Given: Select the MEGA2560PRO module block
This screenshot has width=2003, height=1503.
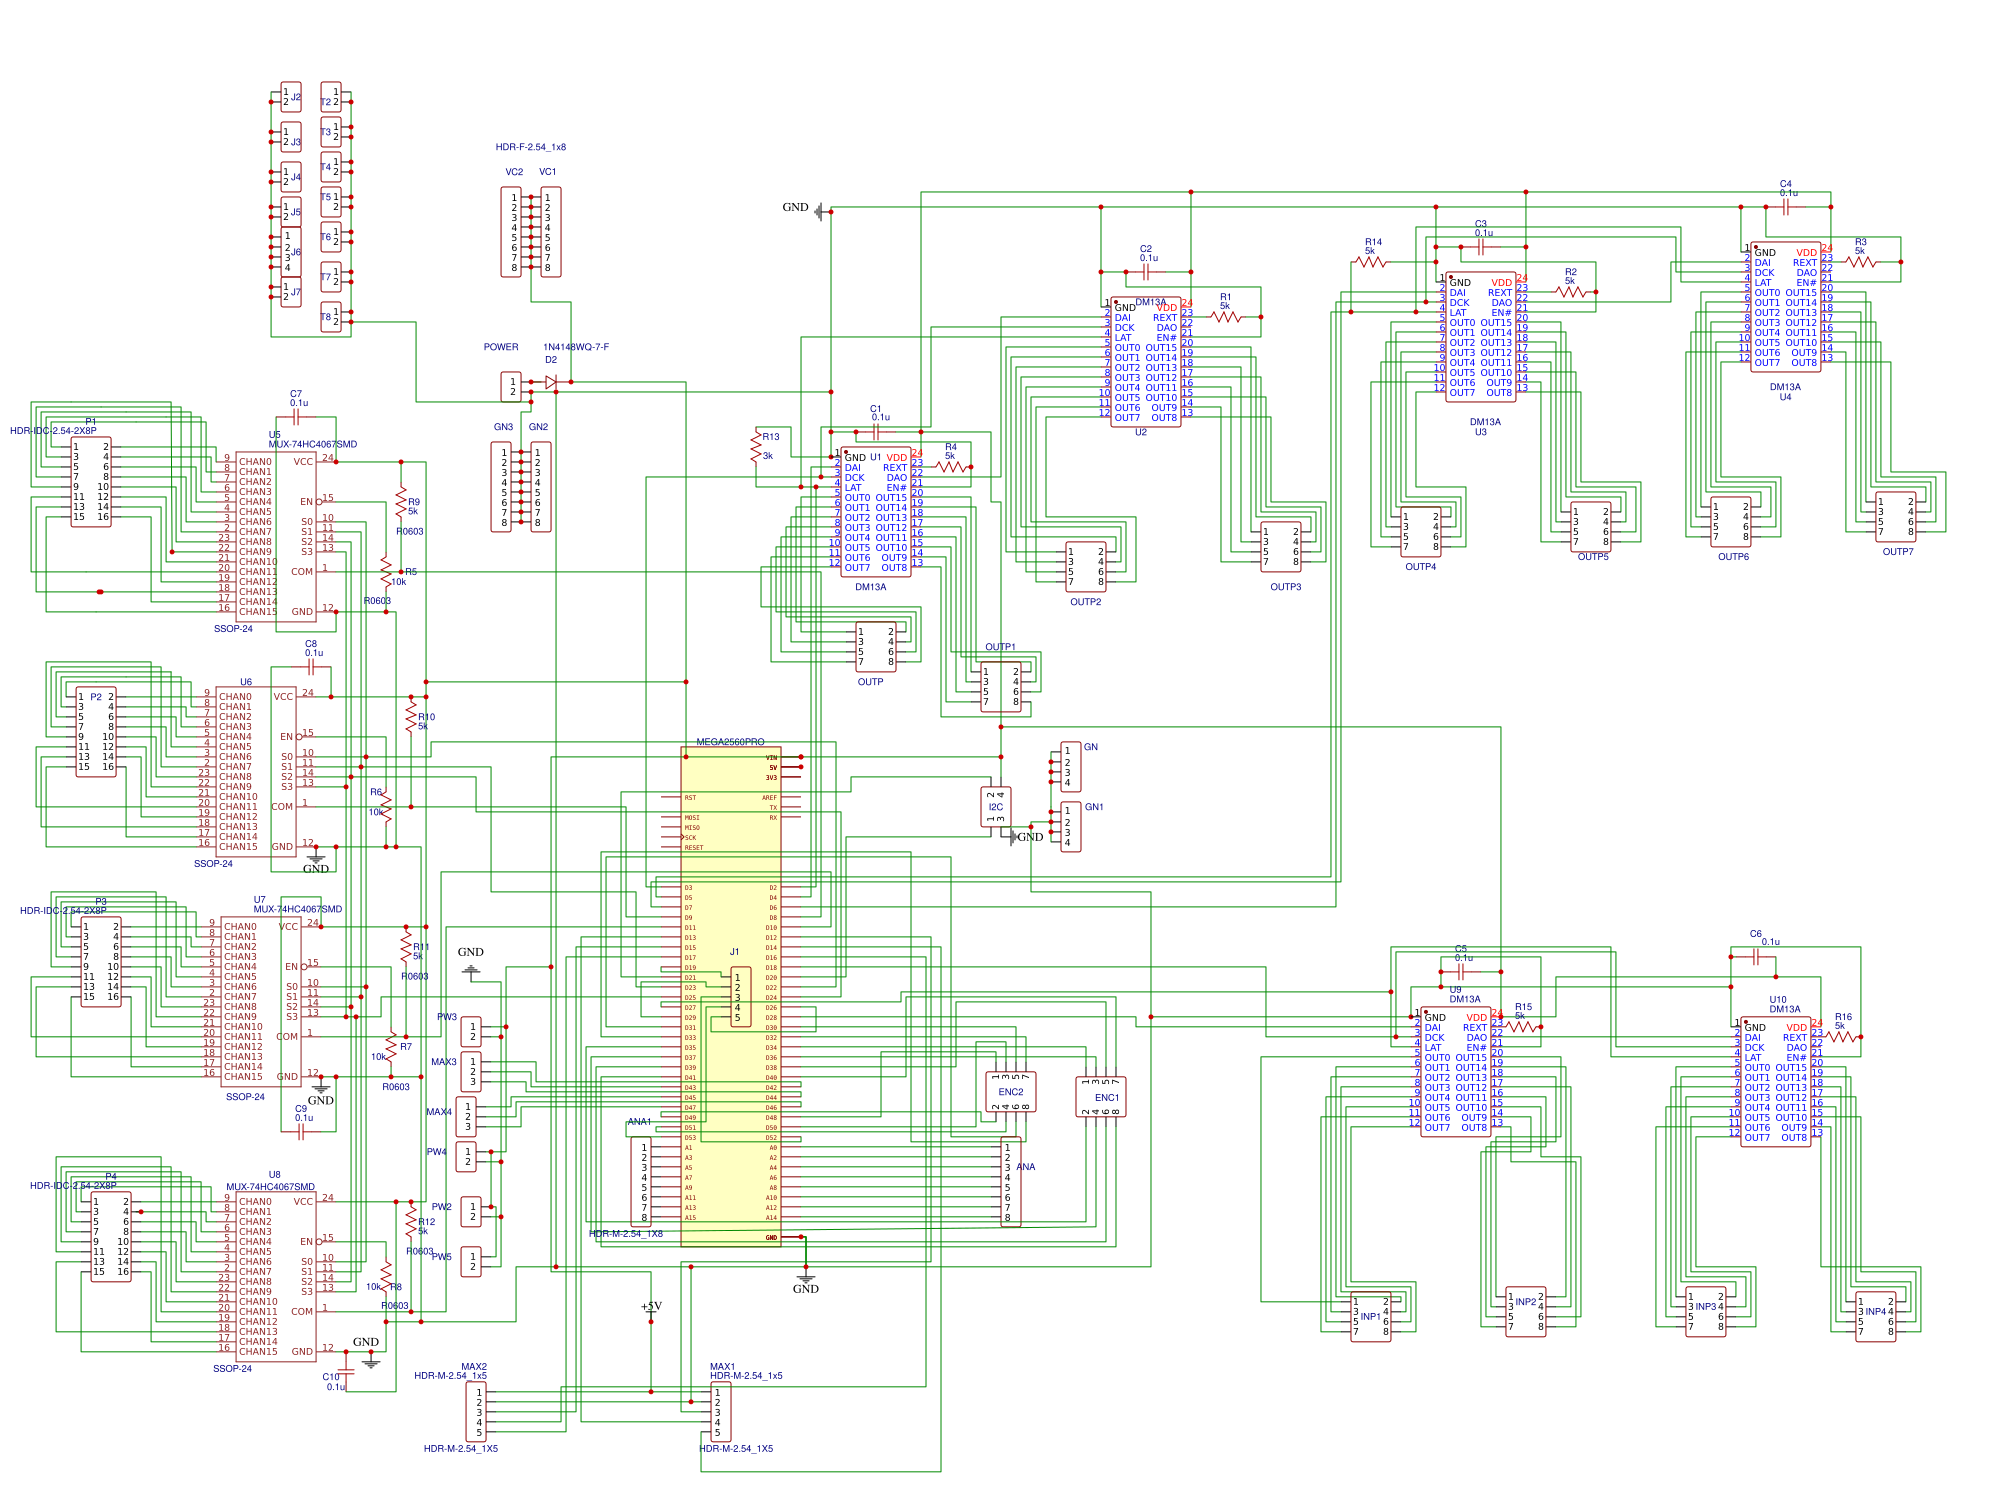Looking at the screenshot, I should coord(731,997).
